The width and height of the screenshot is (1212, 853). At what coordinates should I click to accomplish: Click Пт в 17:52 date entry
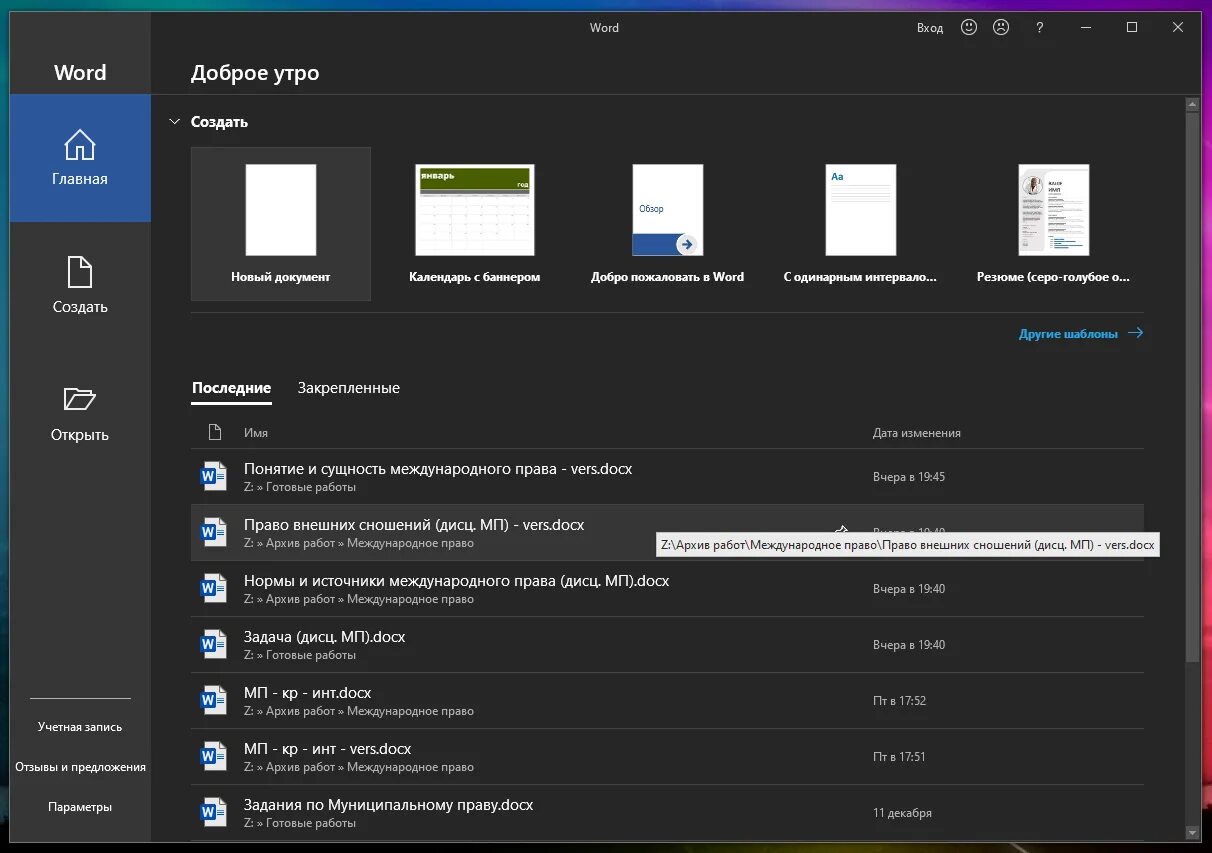click(900, 701)
